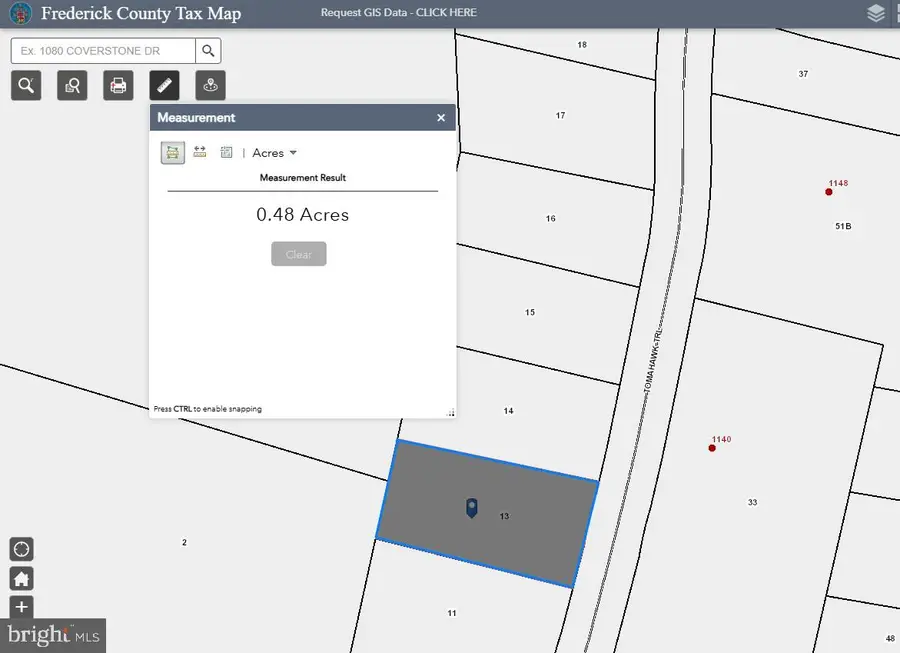Expand the search query dropdown
900x653 pixels.
click(208, 50)
